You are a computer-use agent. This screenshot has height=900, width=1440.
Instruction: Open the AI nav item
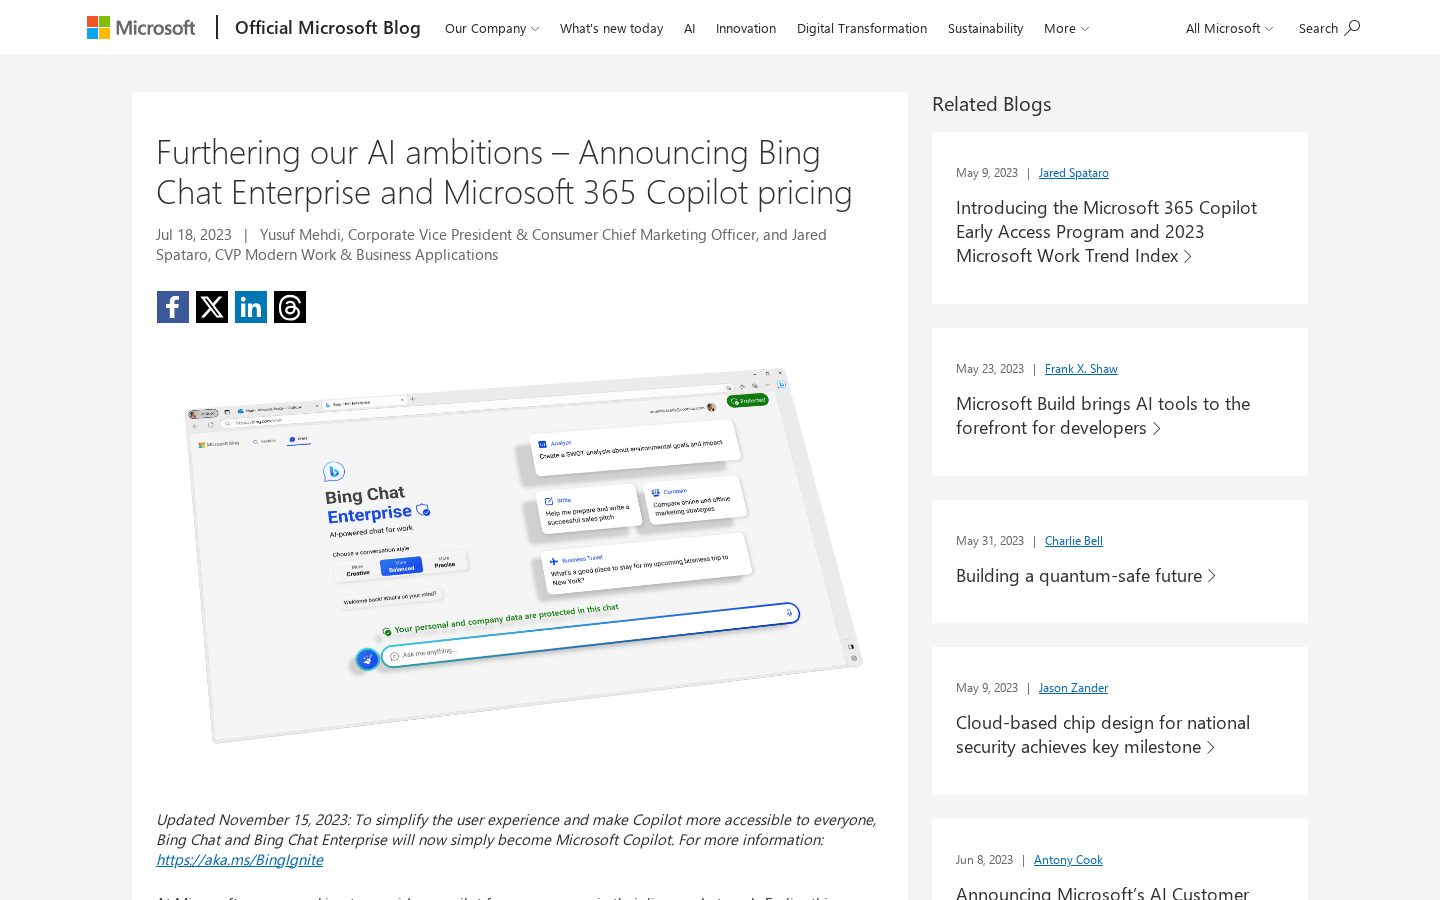coord(689,28)
